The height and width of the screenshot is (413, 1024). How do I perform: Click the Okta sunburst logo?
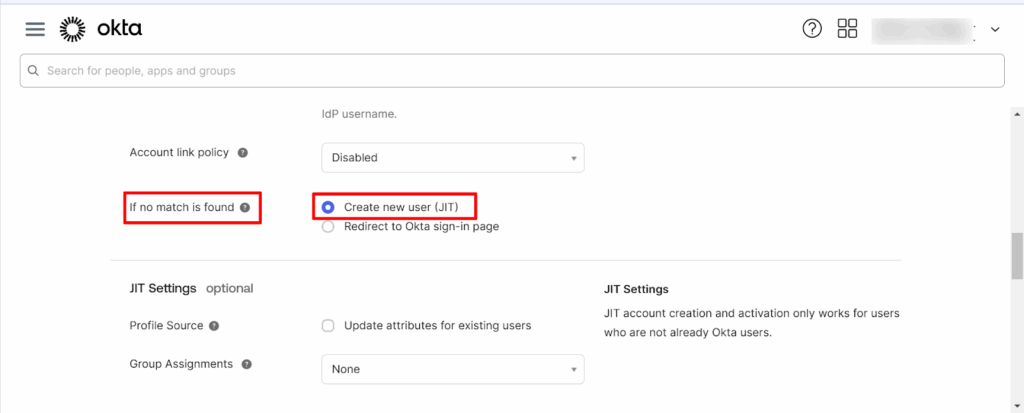click(x=72, y=29)
